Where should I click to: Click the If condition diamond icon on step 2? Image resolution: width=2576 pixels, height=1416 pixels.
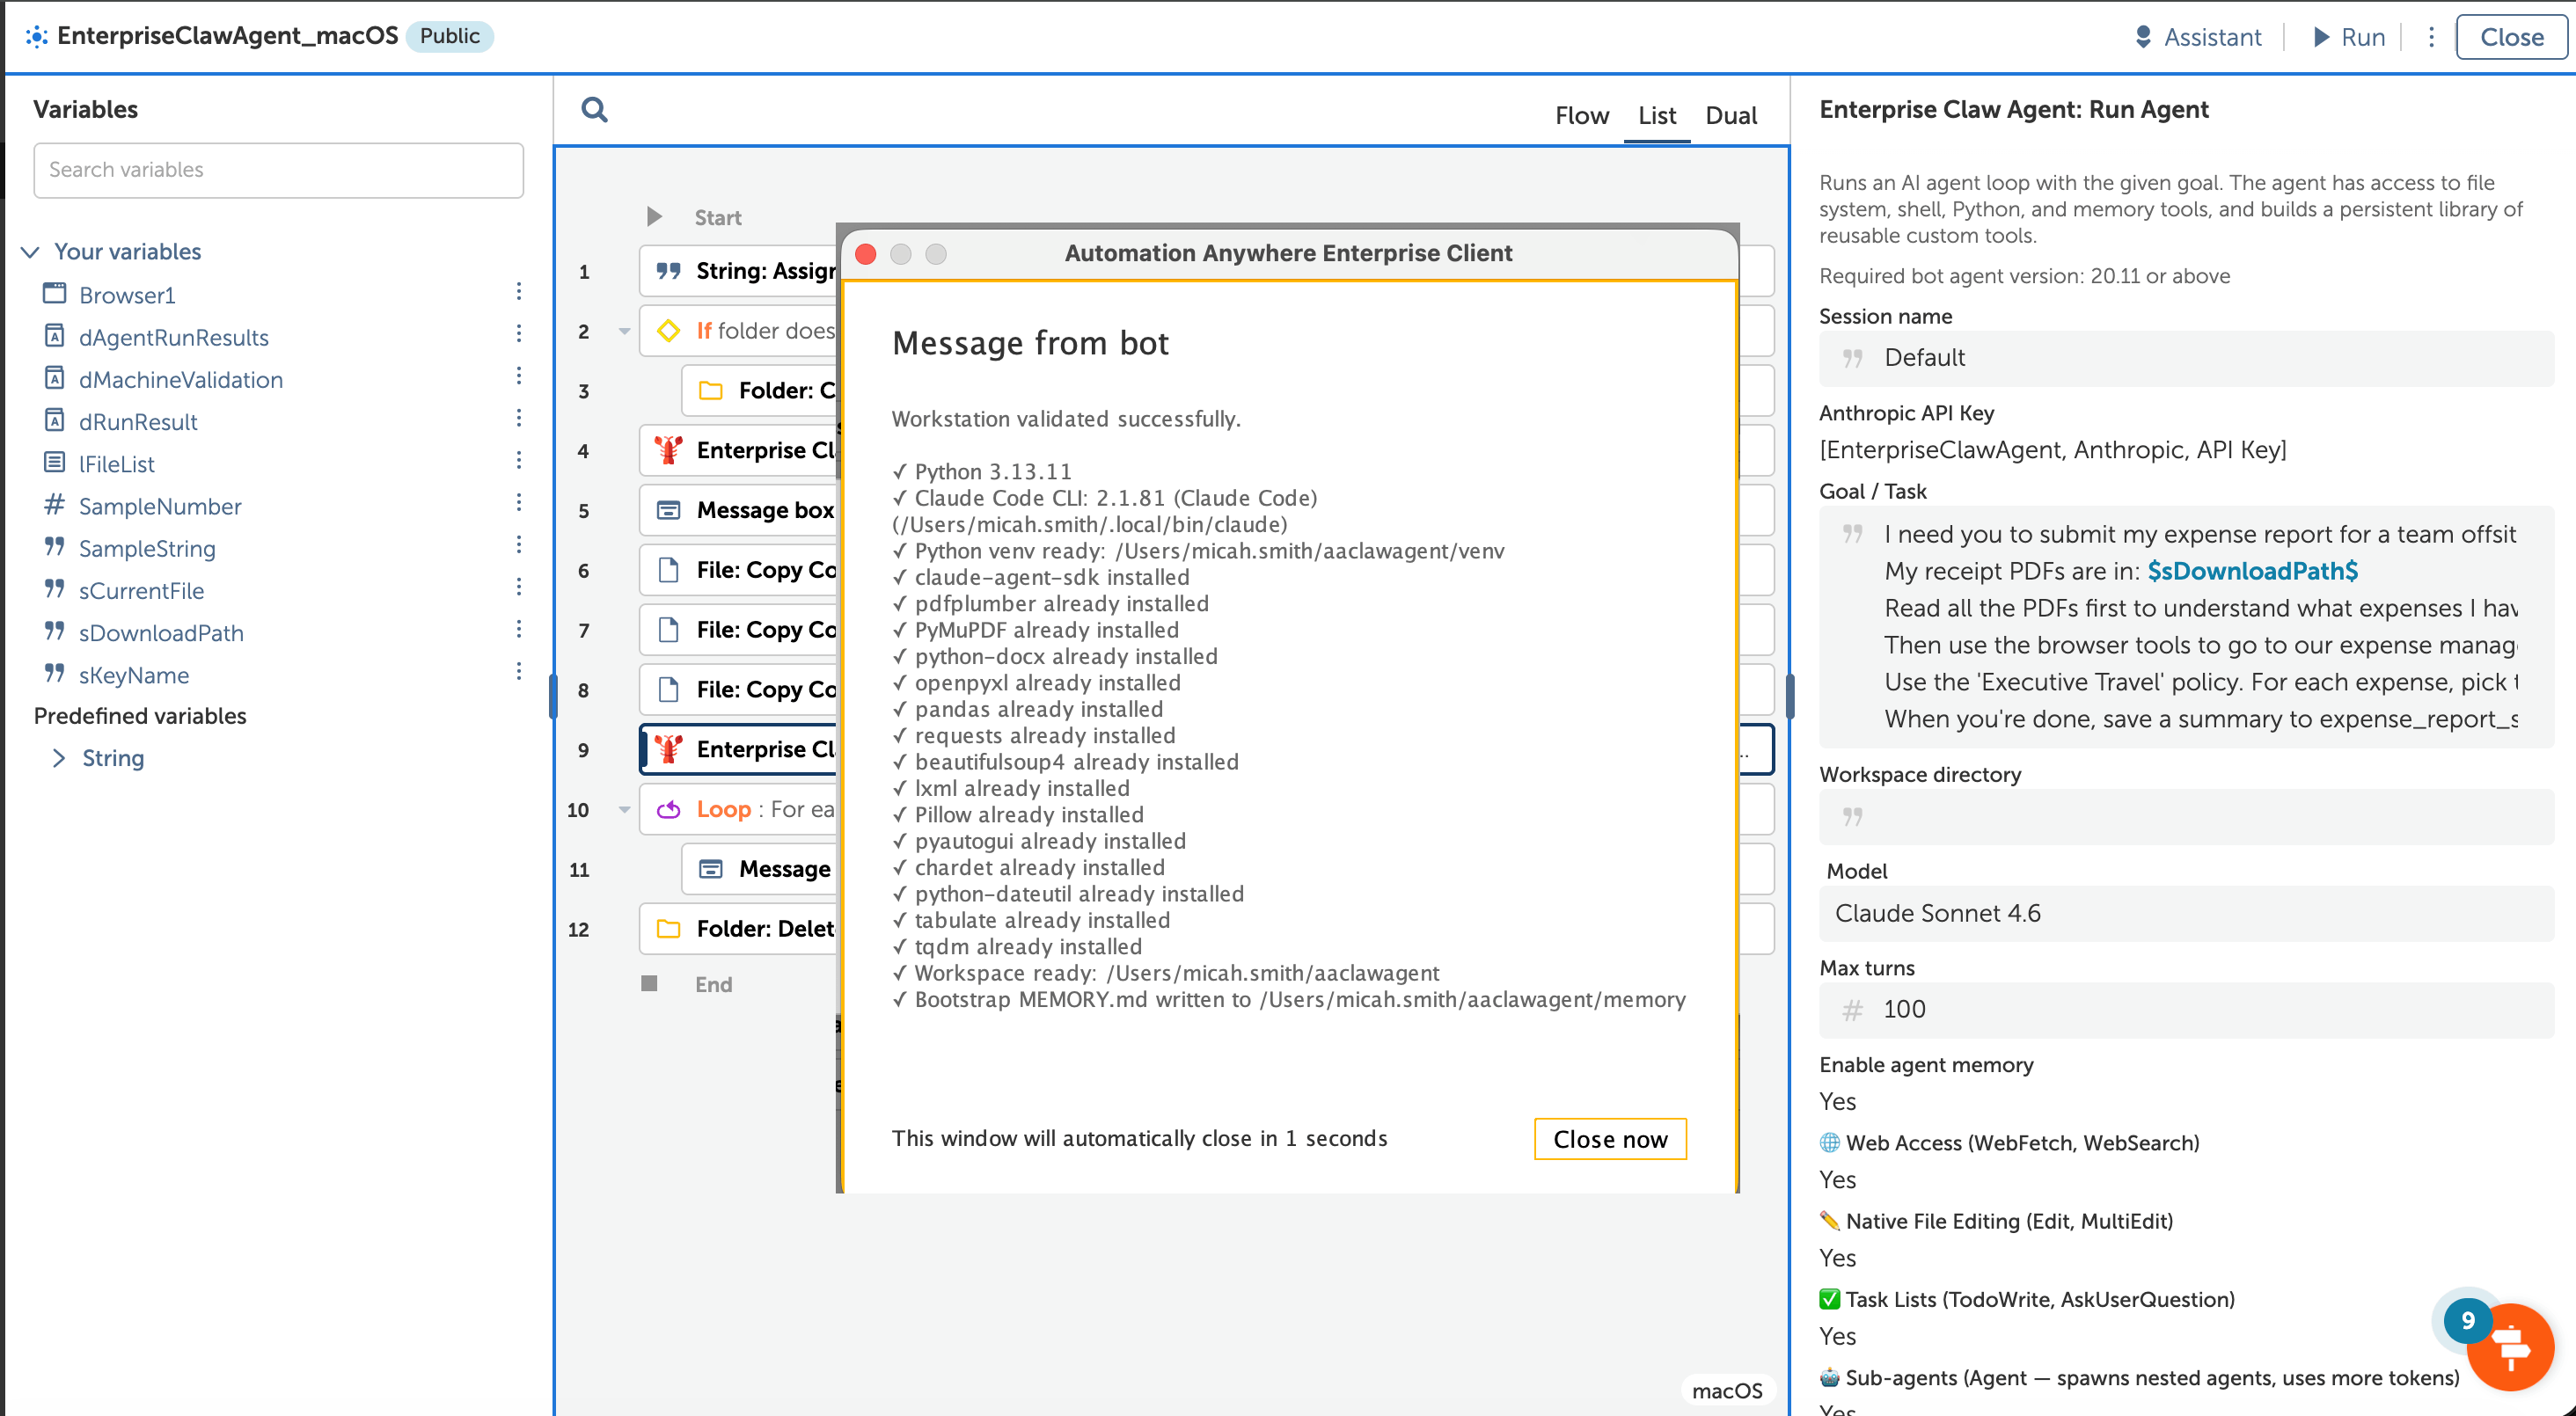click(668, 331)
